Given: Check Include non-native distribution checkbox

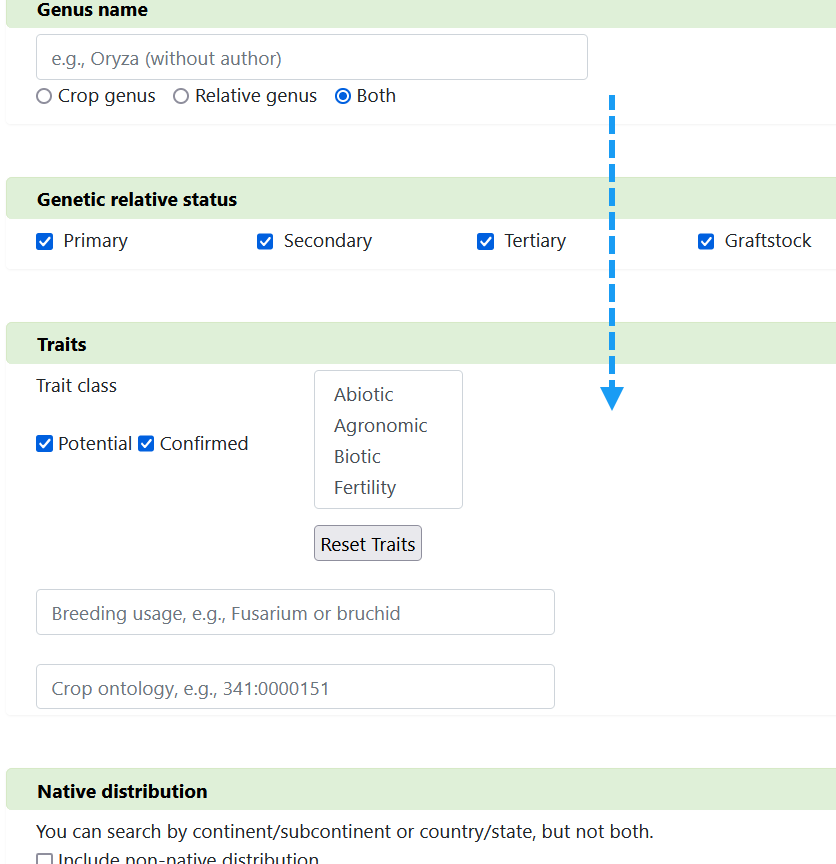Looking at the screenshot, I should click(45, 860).
